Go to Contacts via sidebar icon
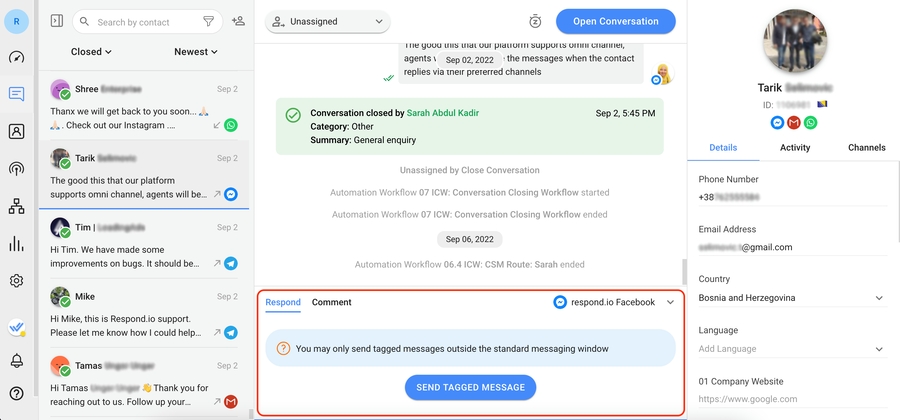The height and width of the screenshot is (420, 900). coord(16,131)
